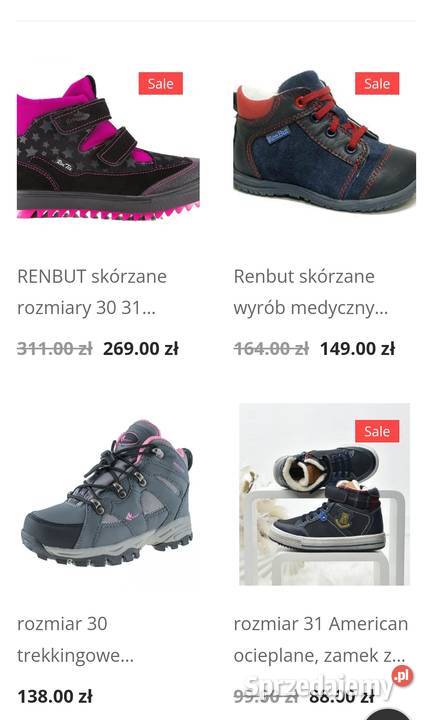Open the rozmiar 31 American ocieplane listing
This screenshot has width=433, height=720.
coord(321,640)
